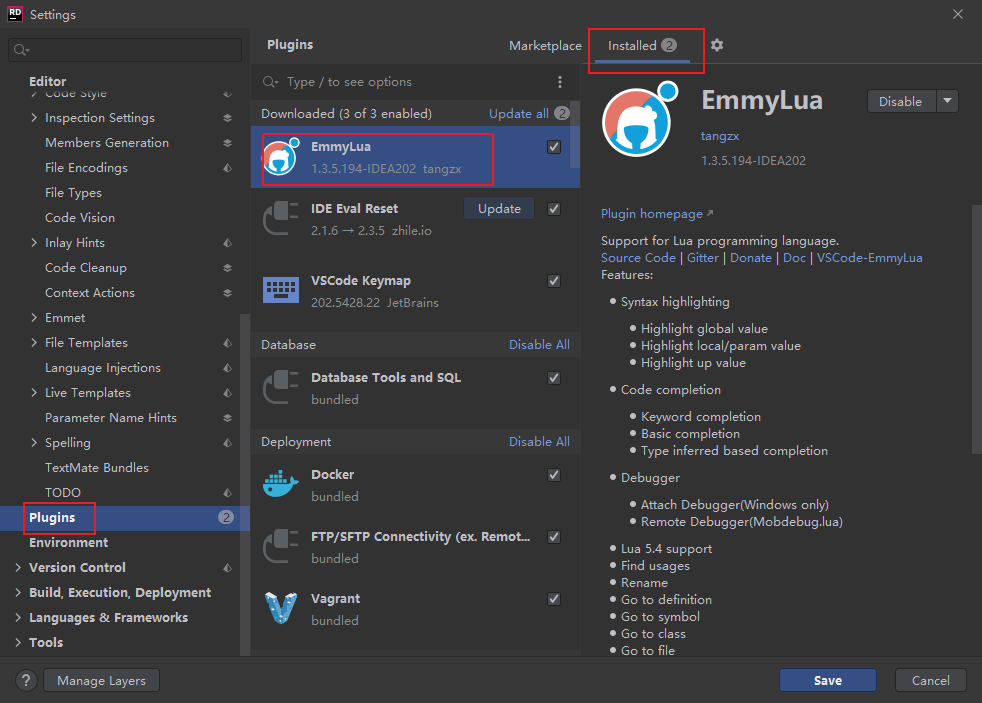Click Disable All for the Database group

pos(539,345)
